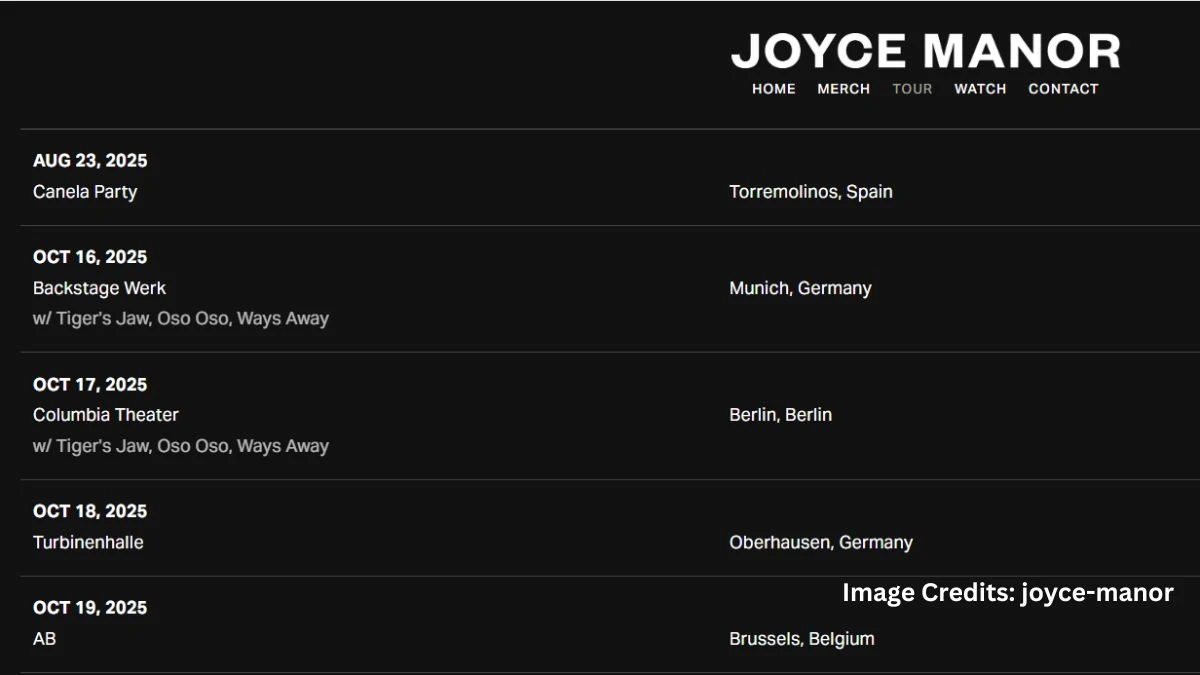Click the Torremolinos, Spain location
Viewport: 1200px width, 675px height.
[811, 192]
